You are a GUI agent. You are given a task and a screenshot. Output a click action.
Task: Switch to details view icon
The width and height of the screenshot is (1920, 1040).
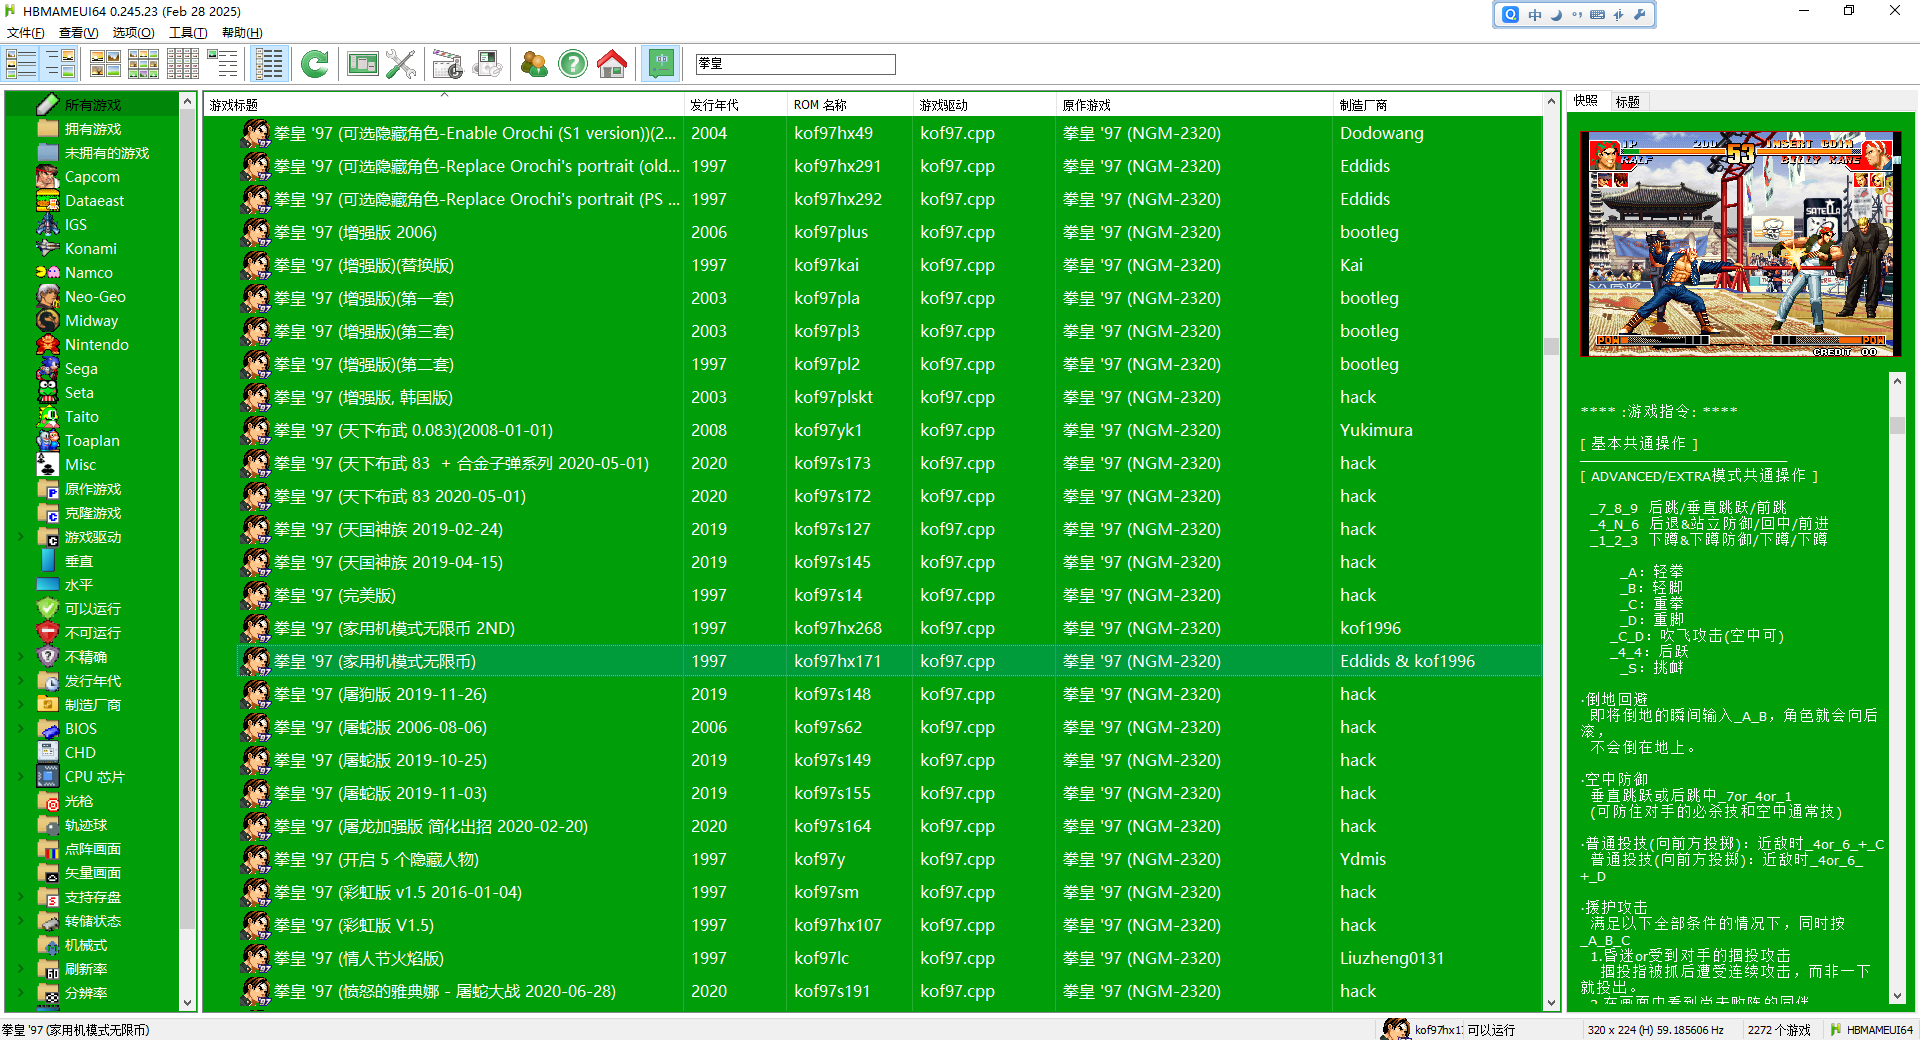point(222,64)
